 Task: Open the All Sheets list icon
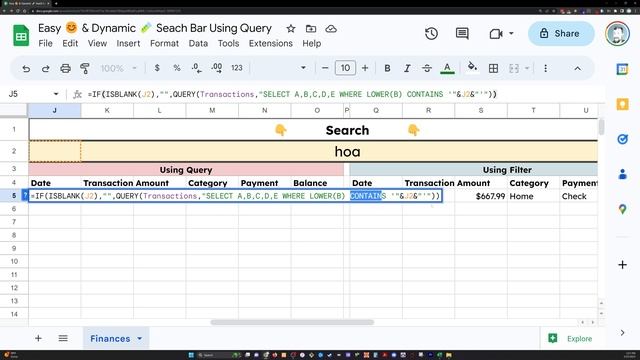point(63,338)
